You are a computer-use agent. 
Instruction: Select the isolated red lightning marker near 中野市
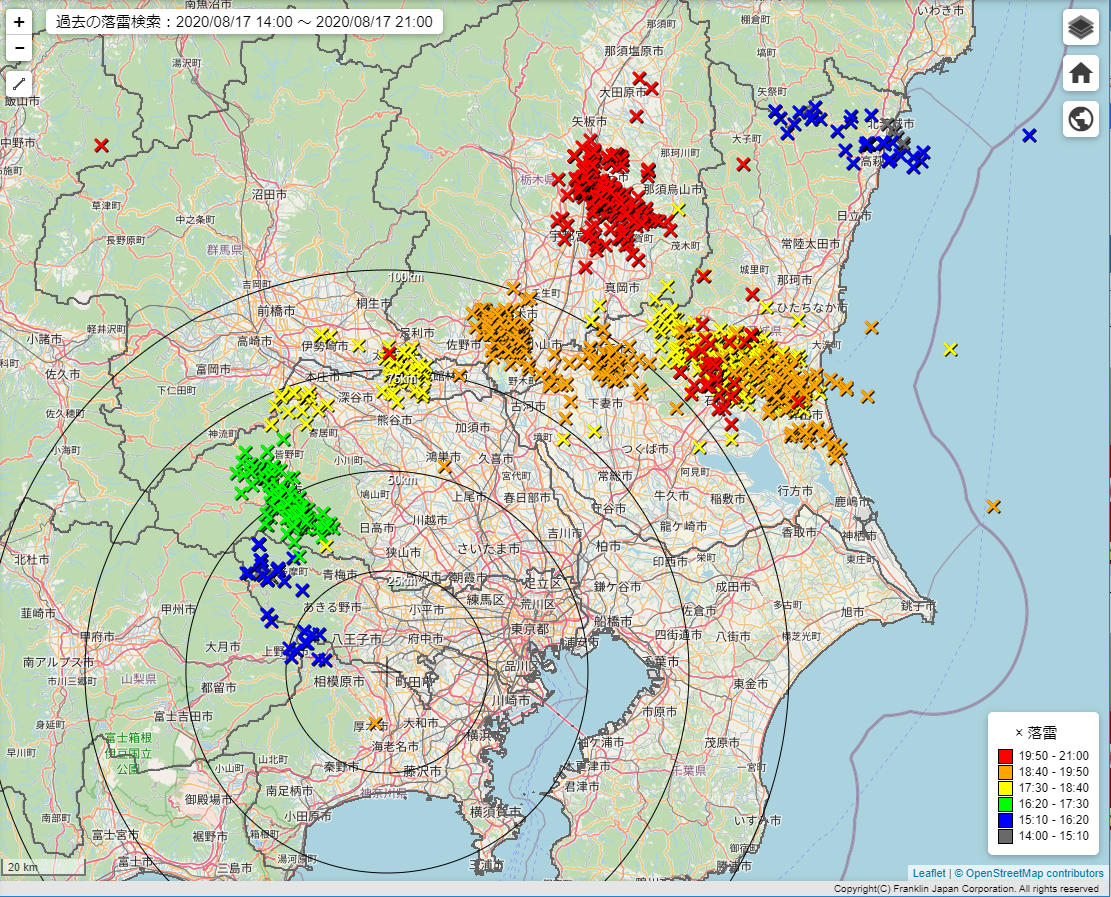[x=101, y=146]
